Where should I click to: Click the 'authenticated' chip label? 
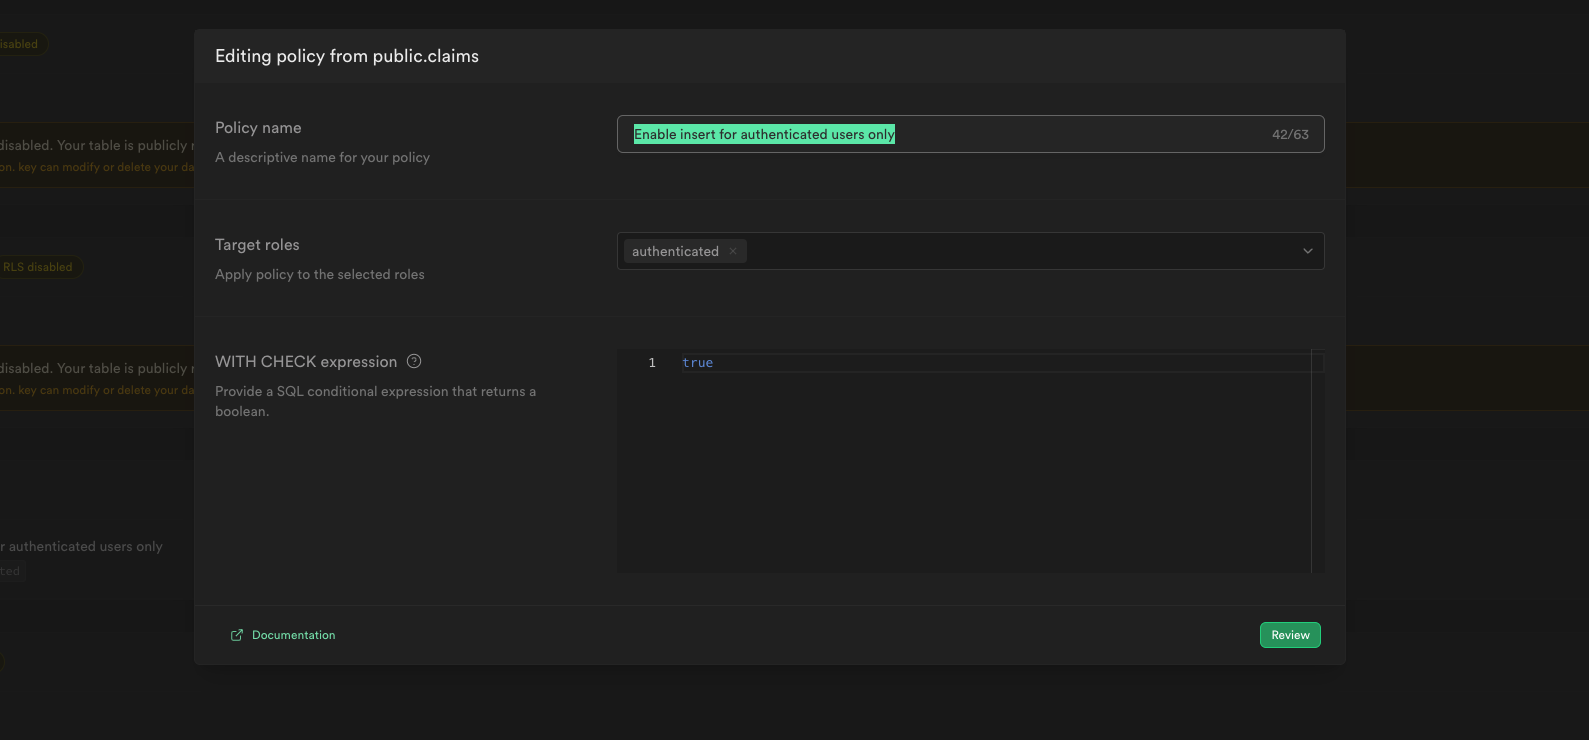pos(675,251)
